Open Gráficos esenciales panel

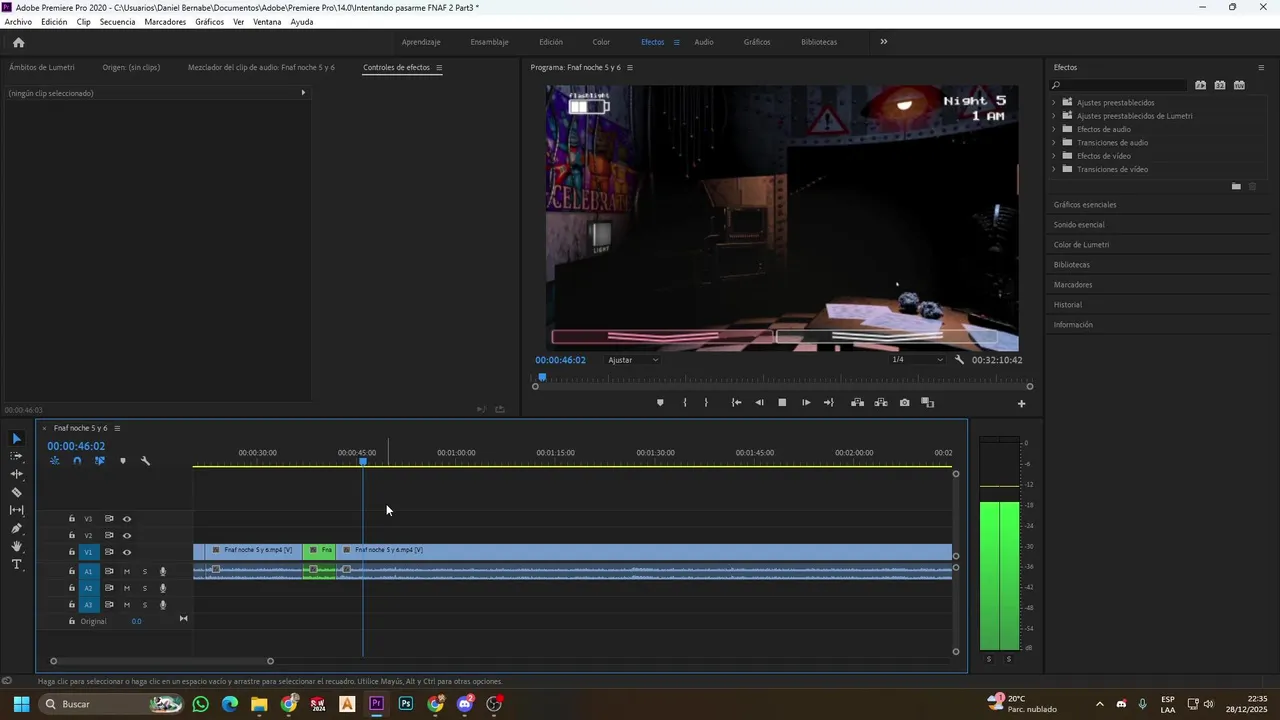click(x=1085, y=205)
